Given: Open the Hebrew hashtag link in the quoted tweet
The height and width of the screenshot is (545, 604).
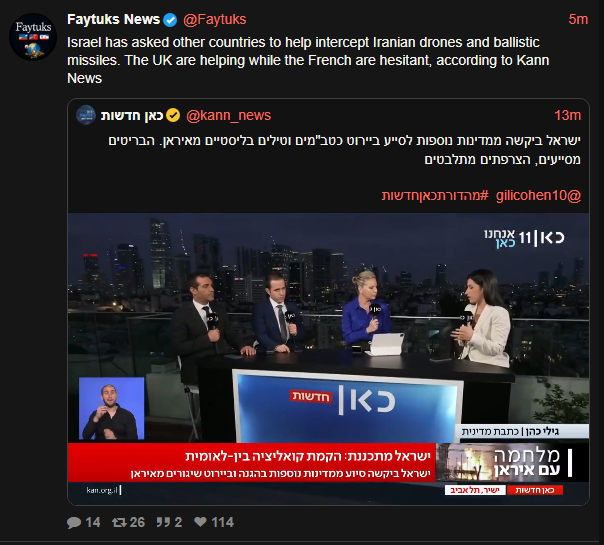Looking at the screenshot, I should (x=435, y=196).
